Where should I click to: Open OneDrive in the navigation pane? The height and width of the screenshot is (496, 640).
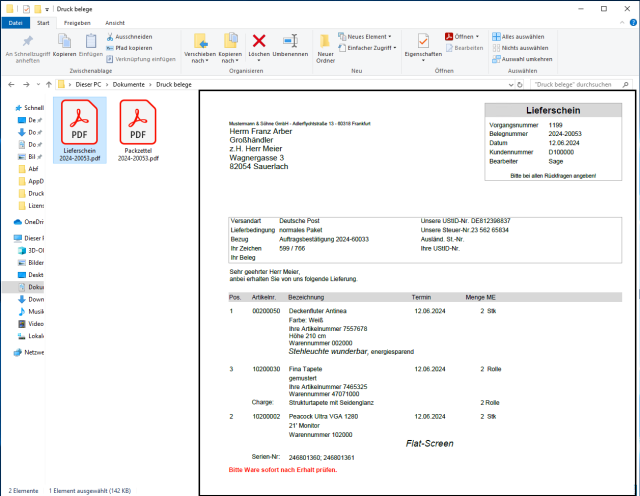35,221
